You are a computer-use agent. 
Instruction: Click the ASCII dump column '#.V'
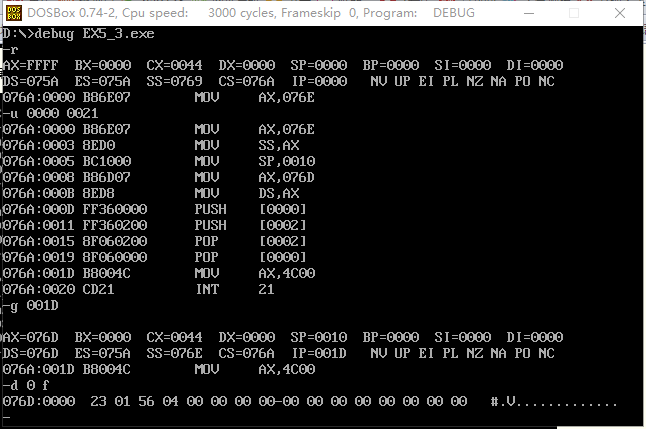pos(503,401)
